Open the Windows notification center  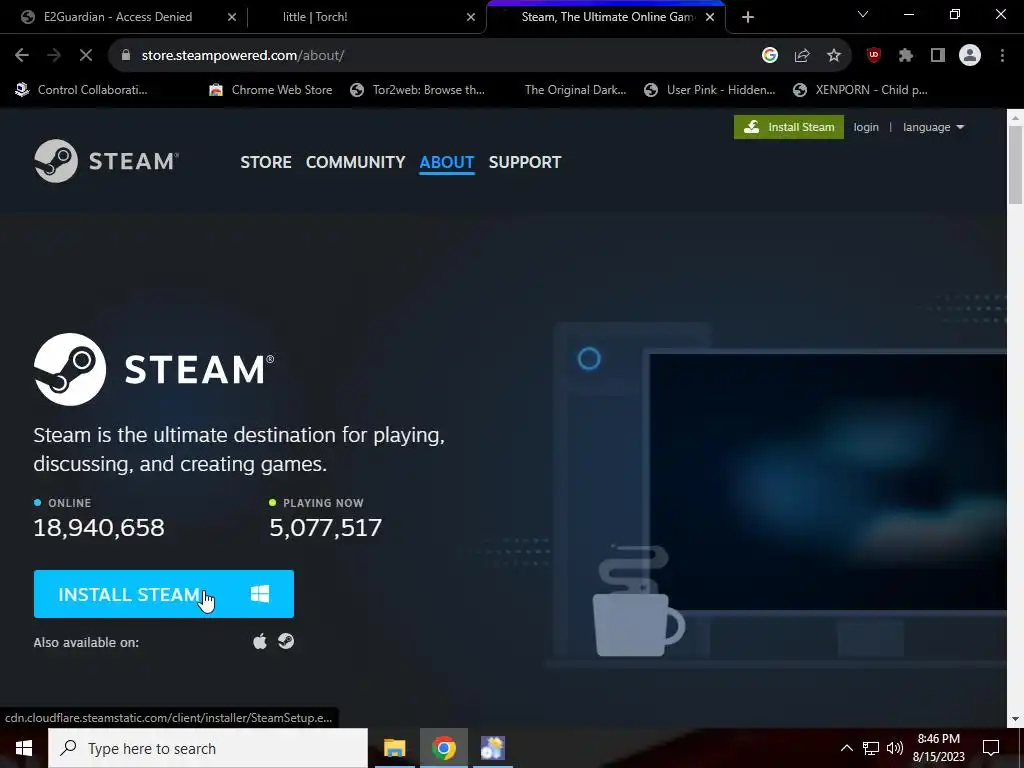(x=991, y=748)
